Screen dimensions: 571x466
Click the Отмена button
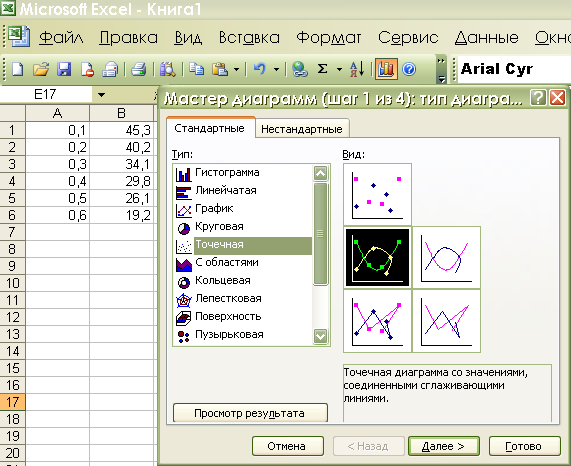point(288,446)
